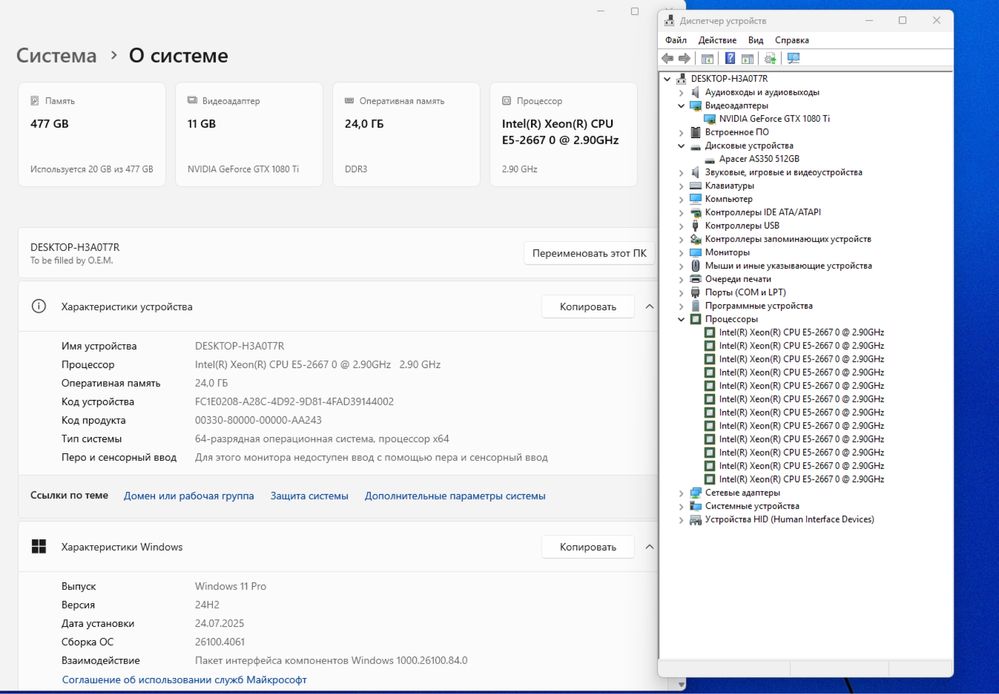Click the Выпуск value Windows 11 Pro
The height and width of the screenshot is (694, 999).
pyautogui.click(x=231, y=586)
